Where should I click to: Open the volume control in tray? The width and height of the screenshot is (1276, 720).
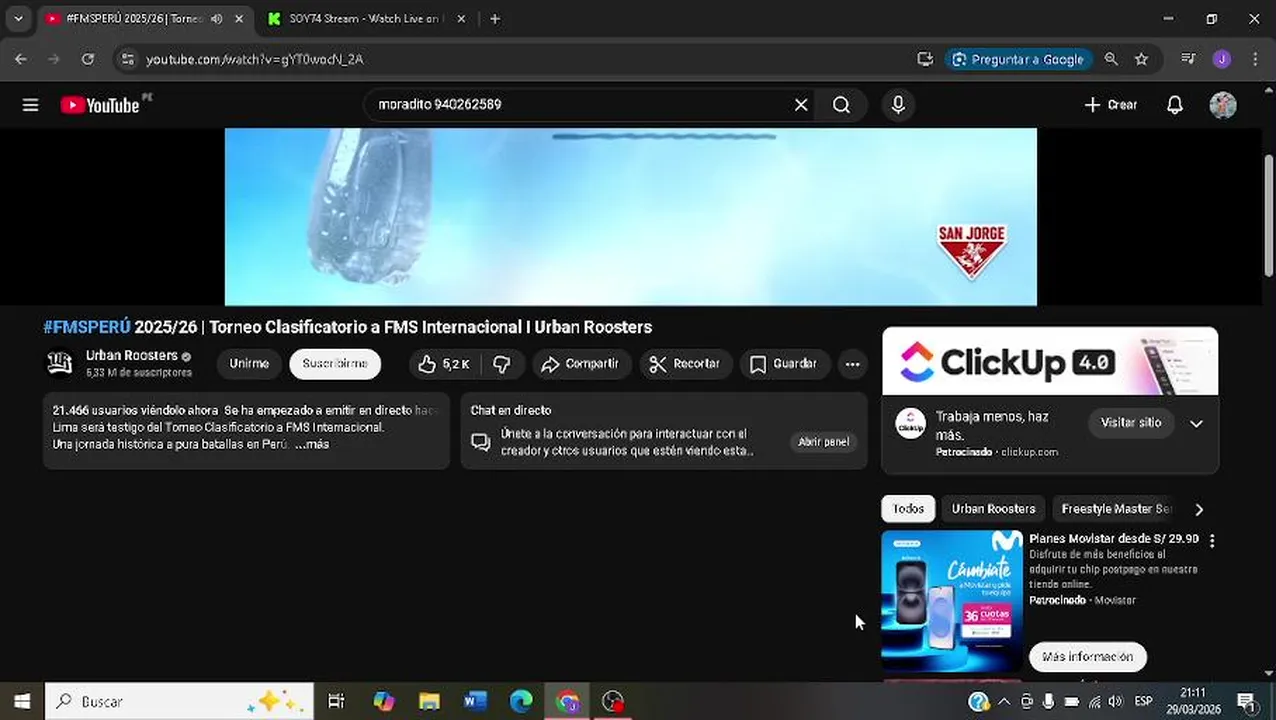point(1116,702)
